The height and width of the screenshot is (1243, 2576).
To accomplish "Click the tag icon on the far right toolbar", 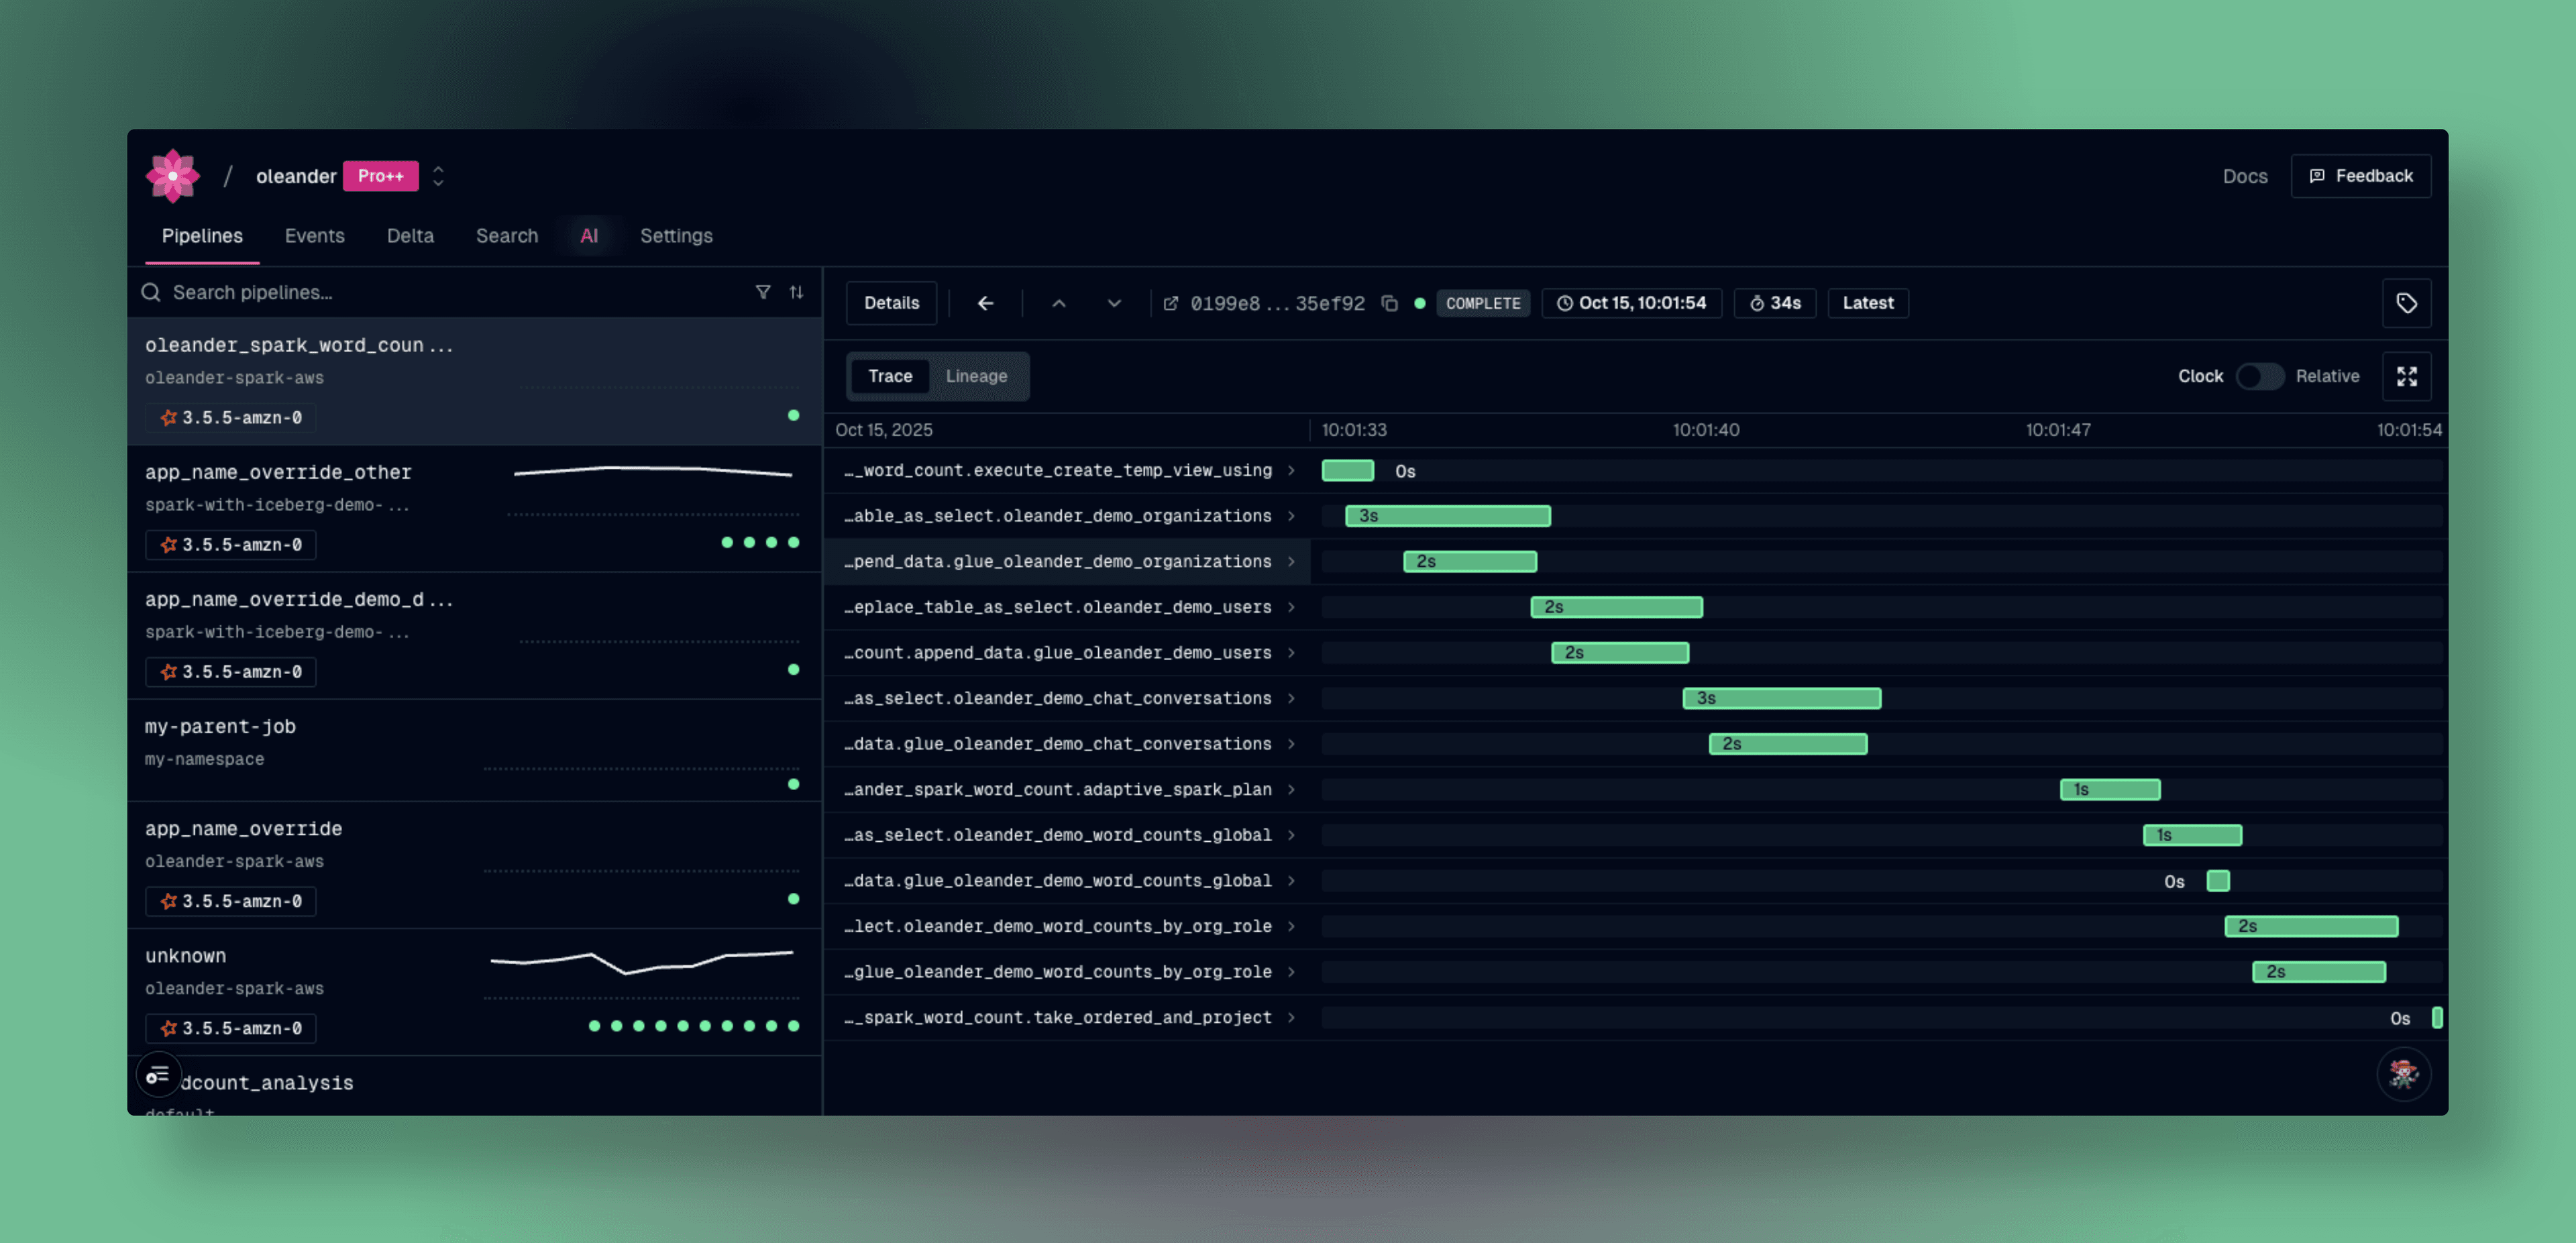I will 2406,303.
